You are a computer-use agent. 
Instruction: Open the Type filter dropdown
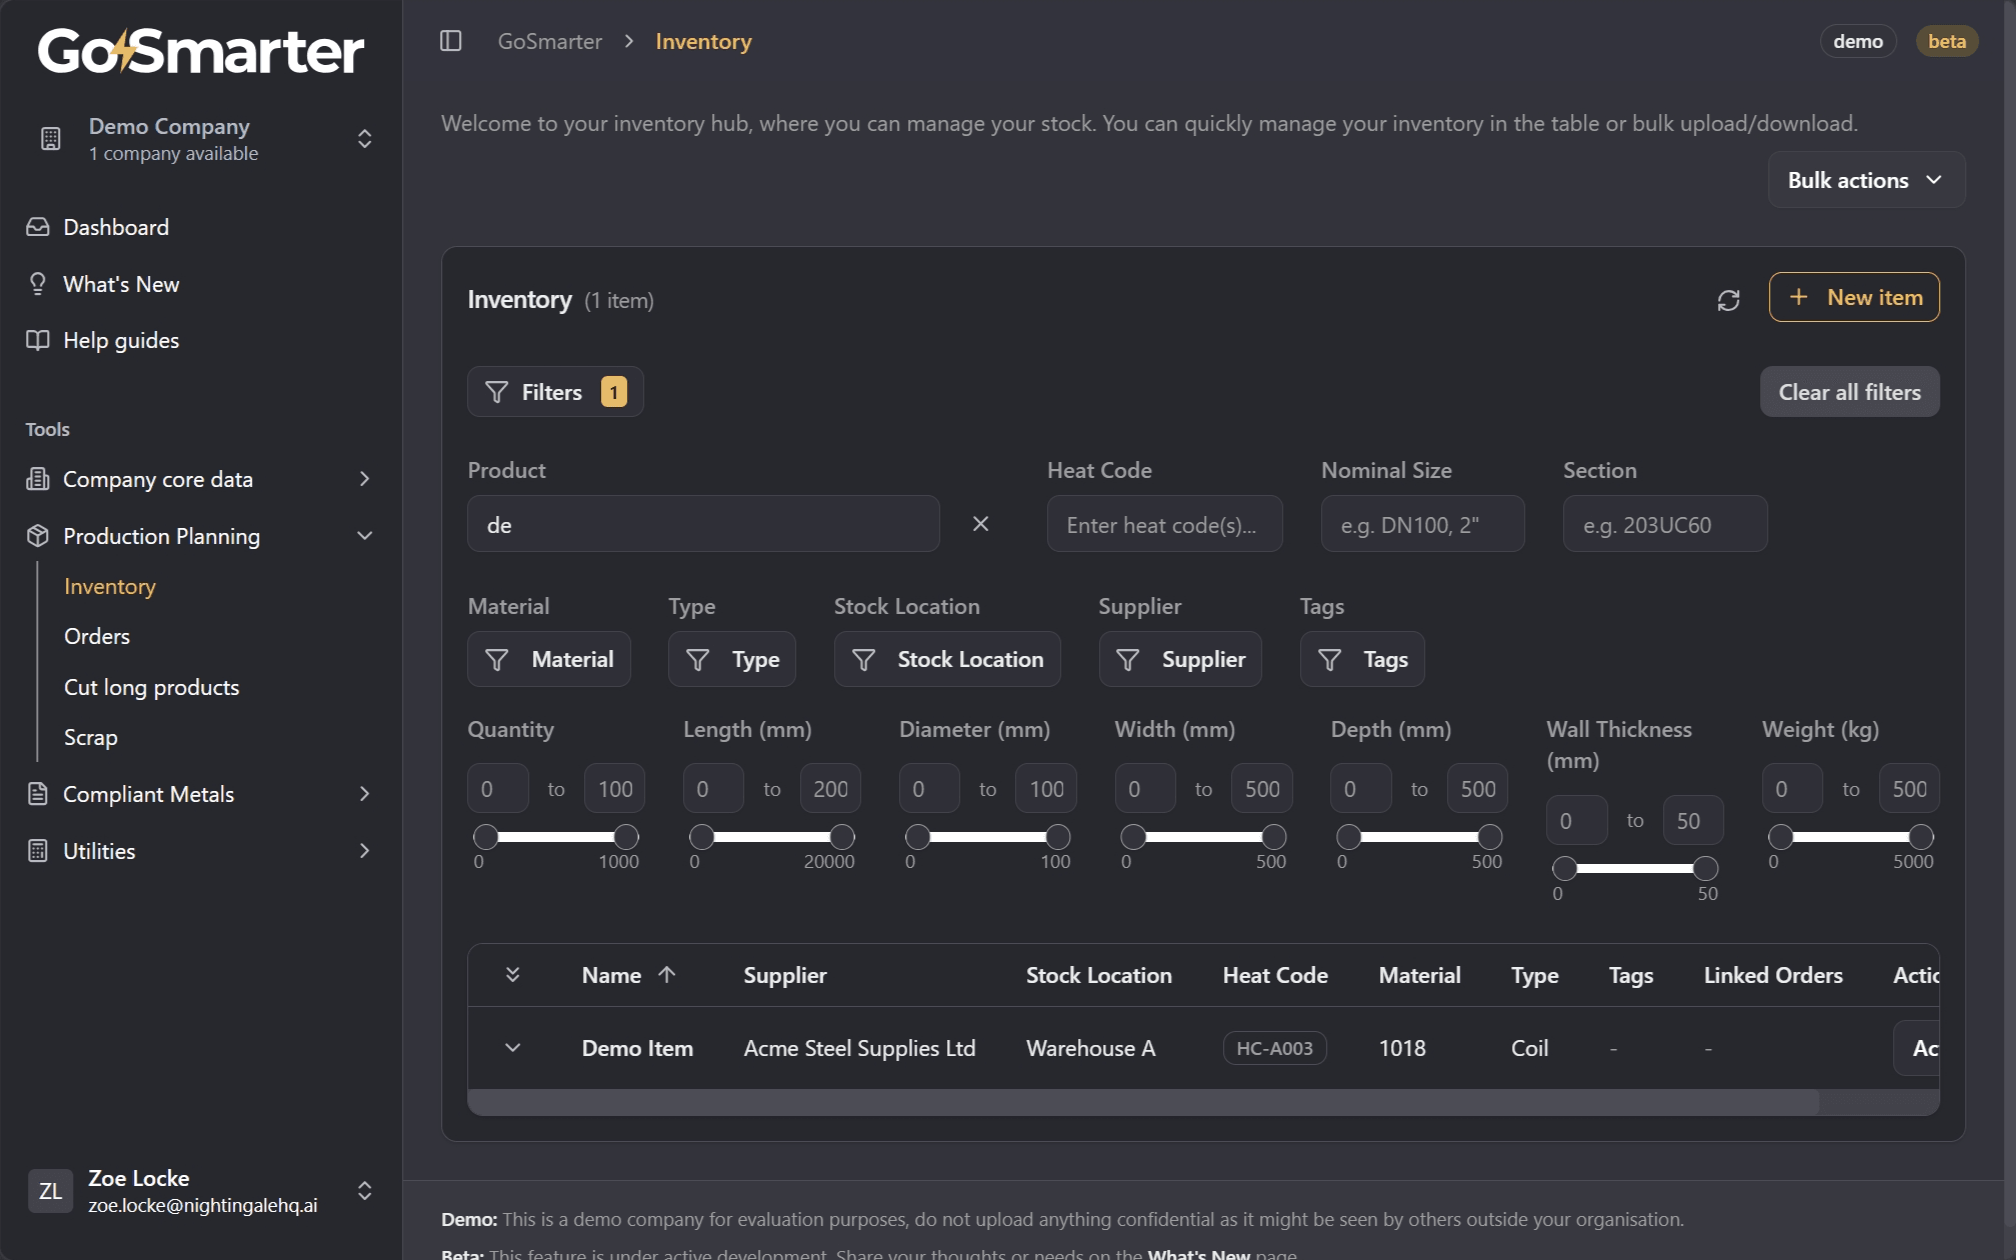tap(732, 659)
